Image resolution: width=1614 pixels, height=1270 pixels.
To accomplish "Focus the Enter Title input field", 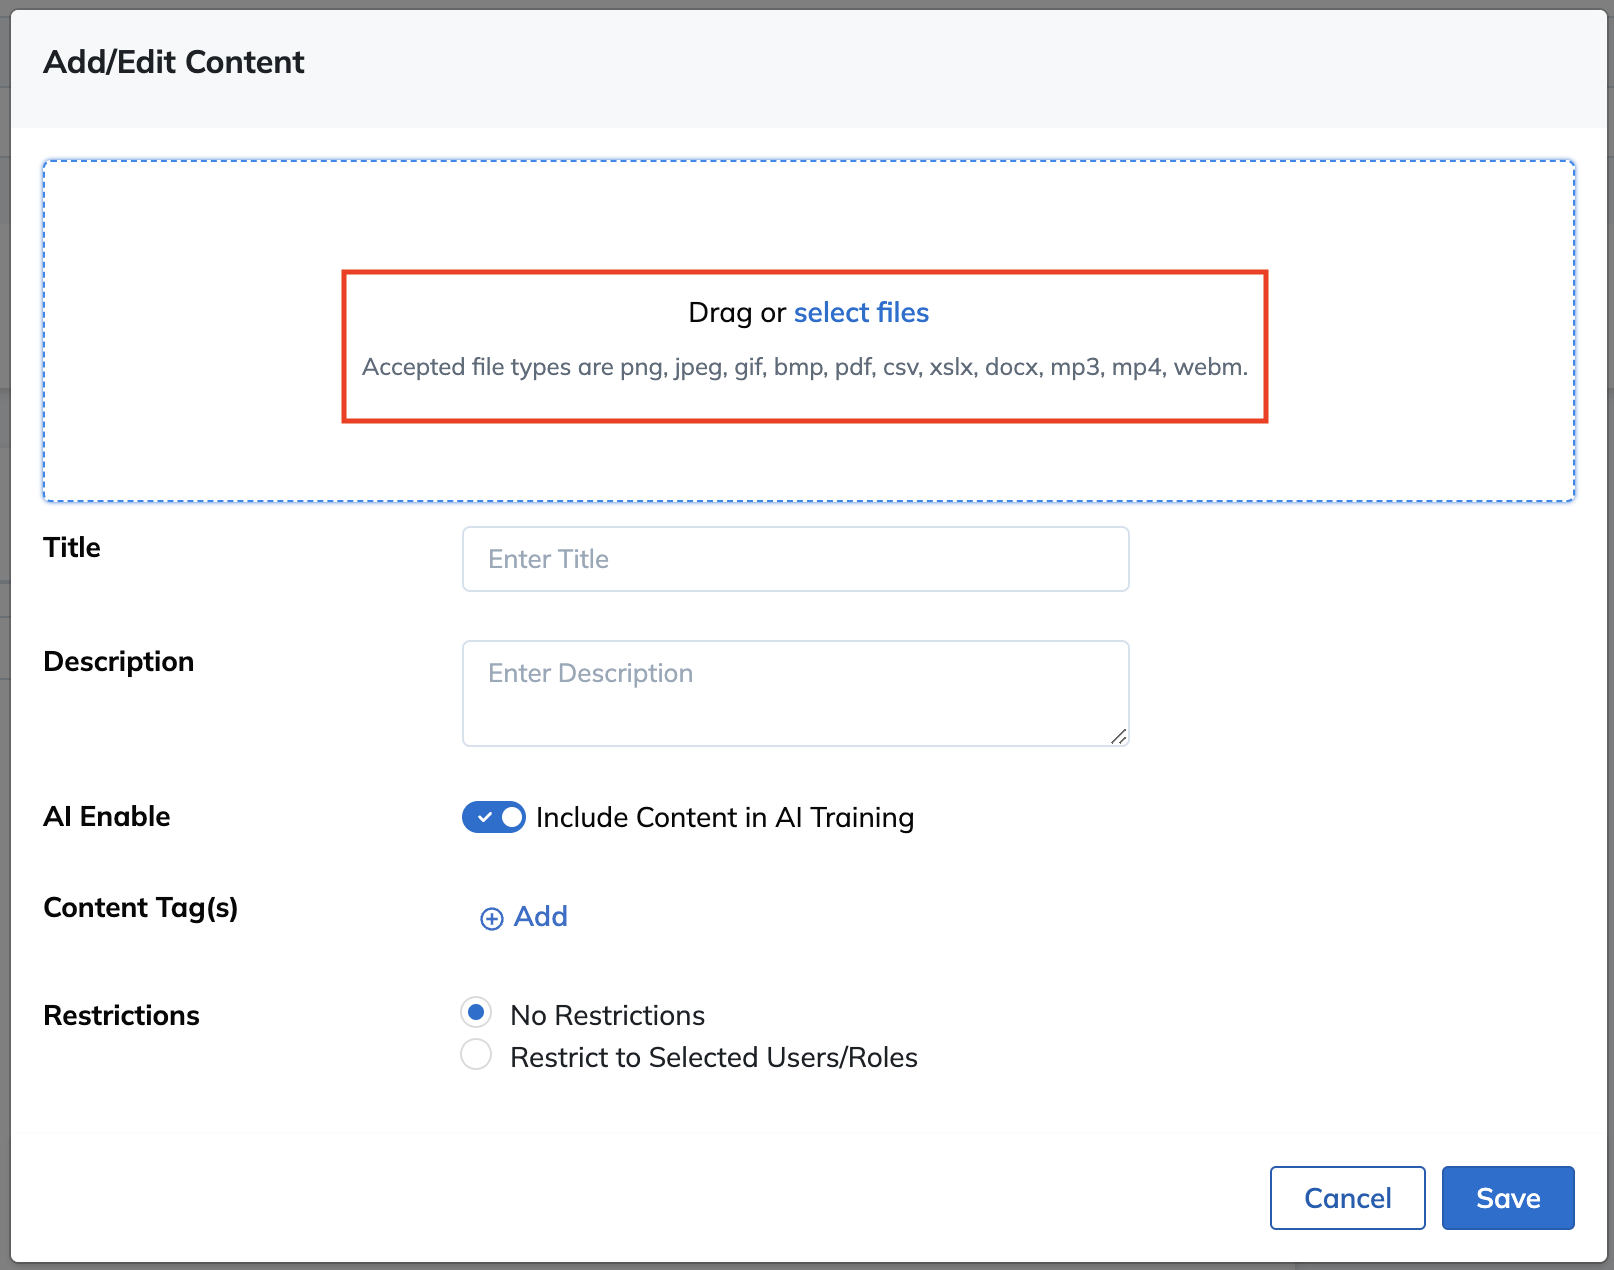I will click(x=796, y=559).
